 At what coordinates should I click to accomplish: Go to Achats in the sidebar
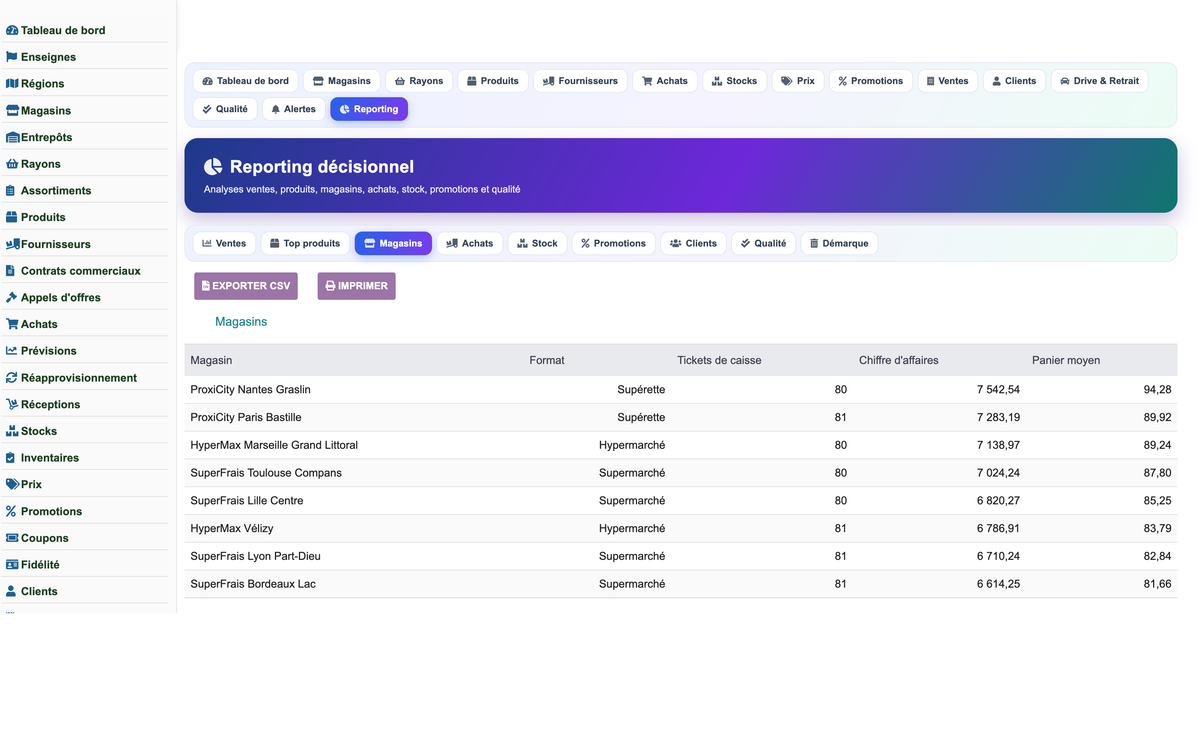[x=86, y=324]
